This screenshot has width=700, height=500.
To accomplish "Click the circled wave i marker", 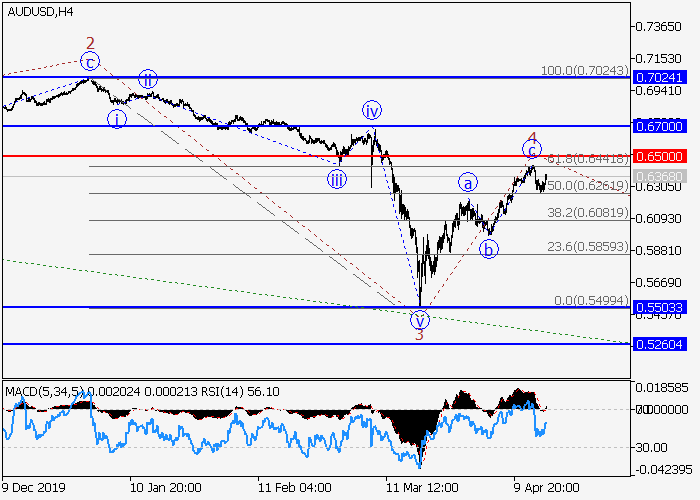I will click(x=118, y=118).
